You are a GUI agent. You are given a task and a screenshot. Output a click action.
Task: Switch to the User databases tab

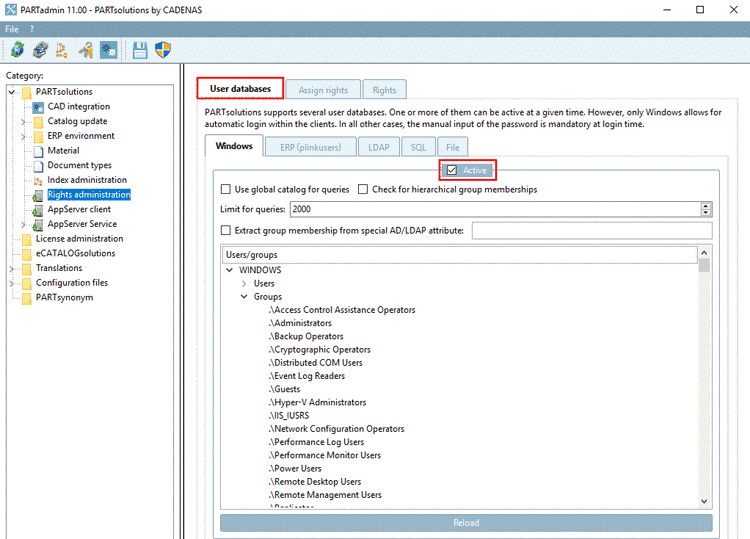click(240, 88)
